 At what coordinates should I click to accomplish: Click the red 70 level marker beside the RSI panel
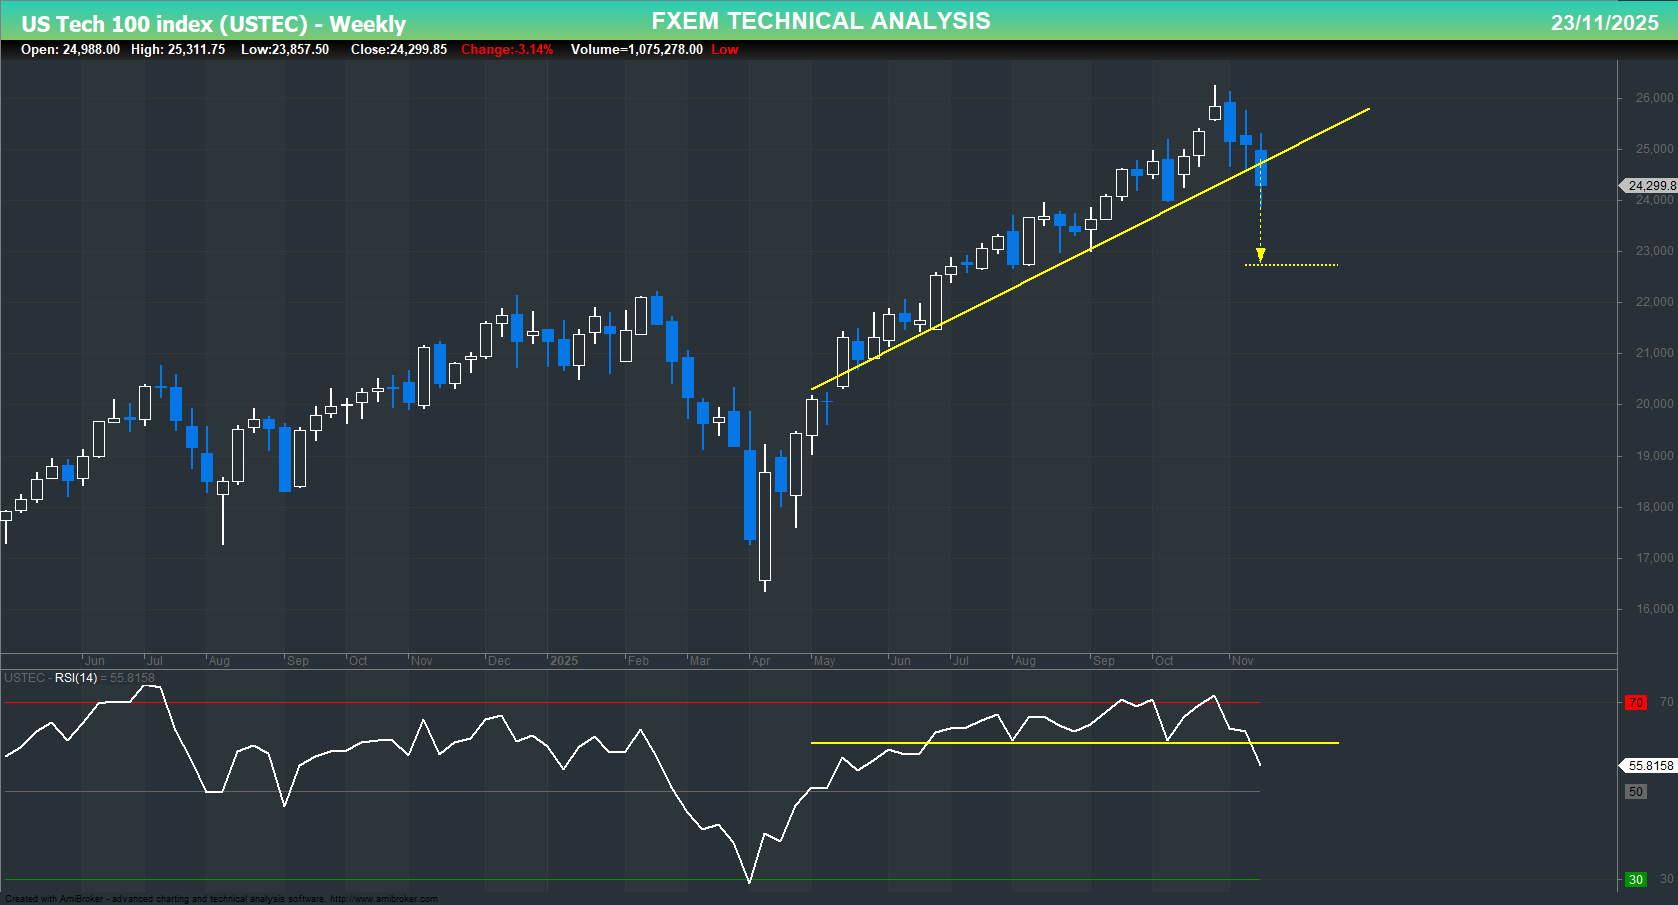click(x=1635, y=702)
